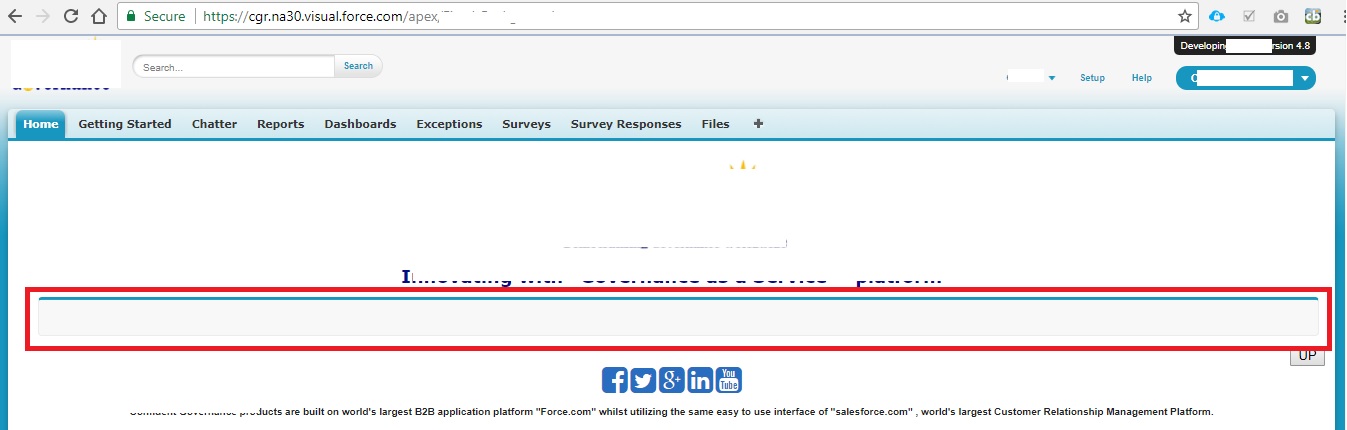Viewport: 1347px width, 430px height.
Task: Go to the Dashboards tab
Action: pyautogui.click(x=360, y=124)
